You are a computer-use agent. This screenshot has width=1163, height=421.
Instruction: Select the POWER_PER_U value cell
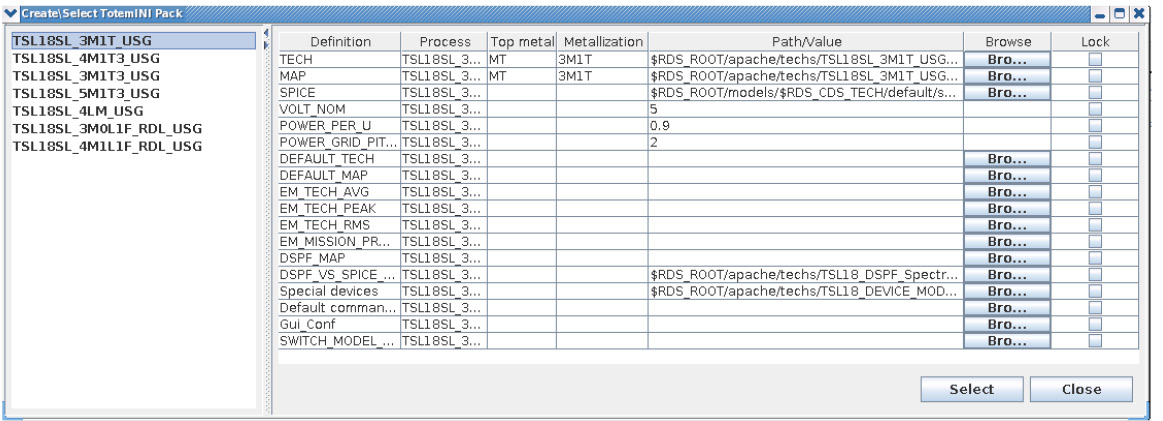click(x=805, y=125)
